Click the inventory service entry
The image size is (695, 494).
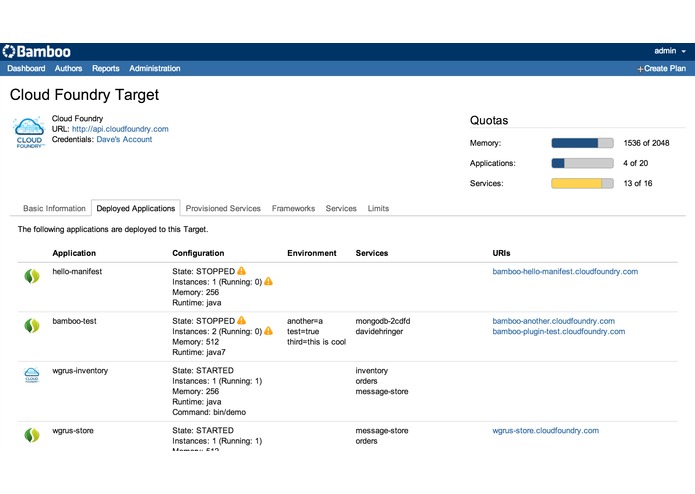point(371,370)
